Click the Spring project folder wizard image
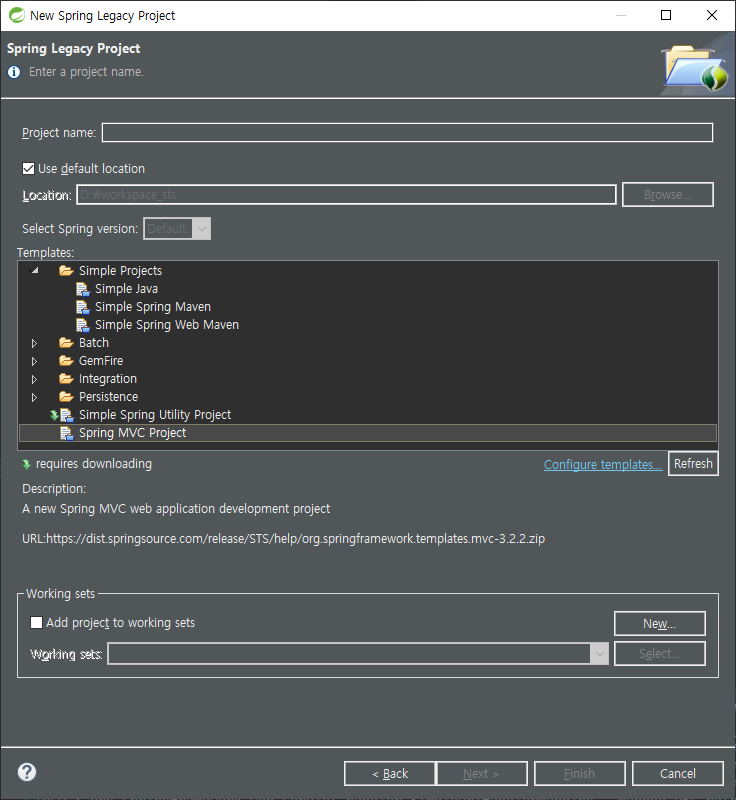This screenshot has width=736, height=800. coord(696,67)
